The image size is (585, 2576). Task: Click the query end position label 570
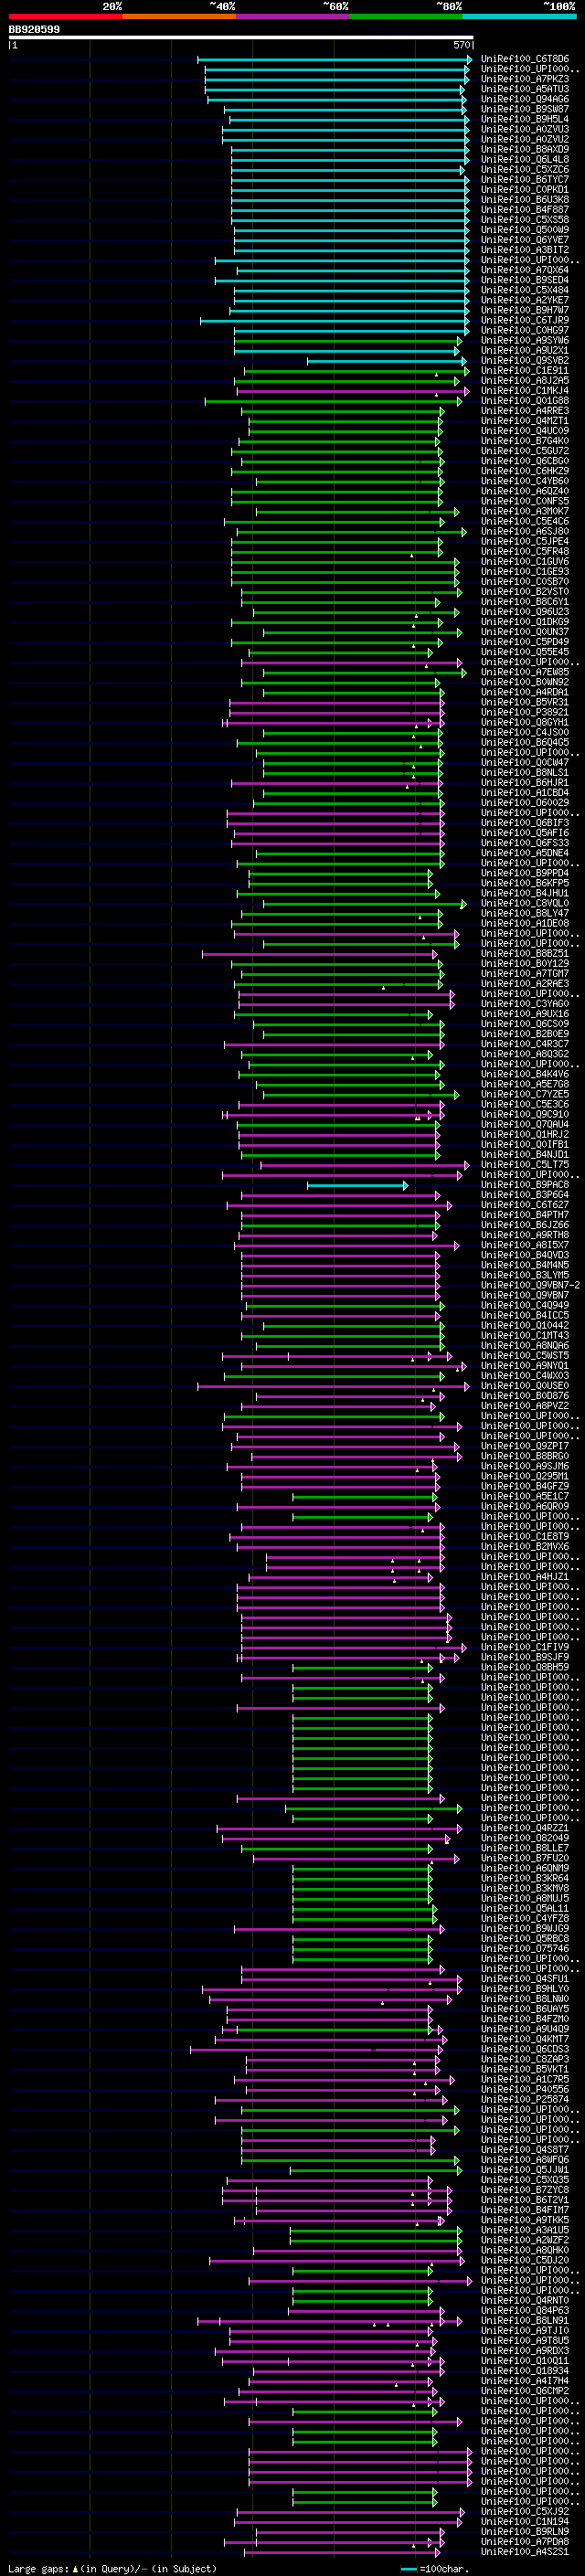point(461,45)
